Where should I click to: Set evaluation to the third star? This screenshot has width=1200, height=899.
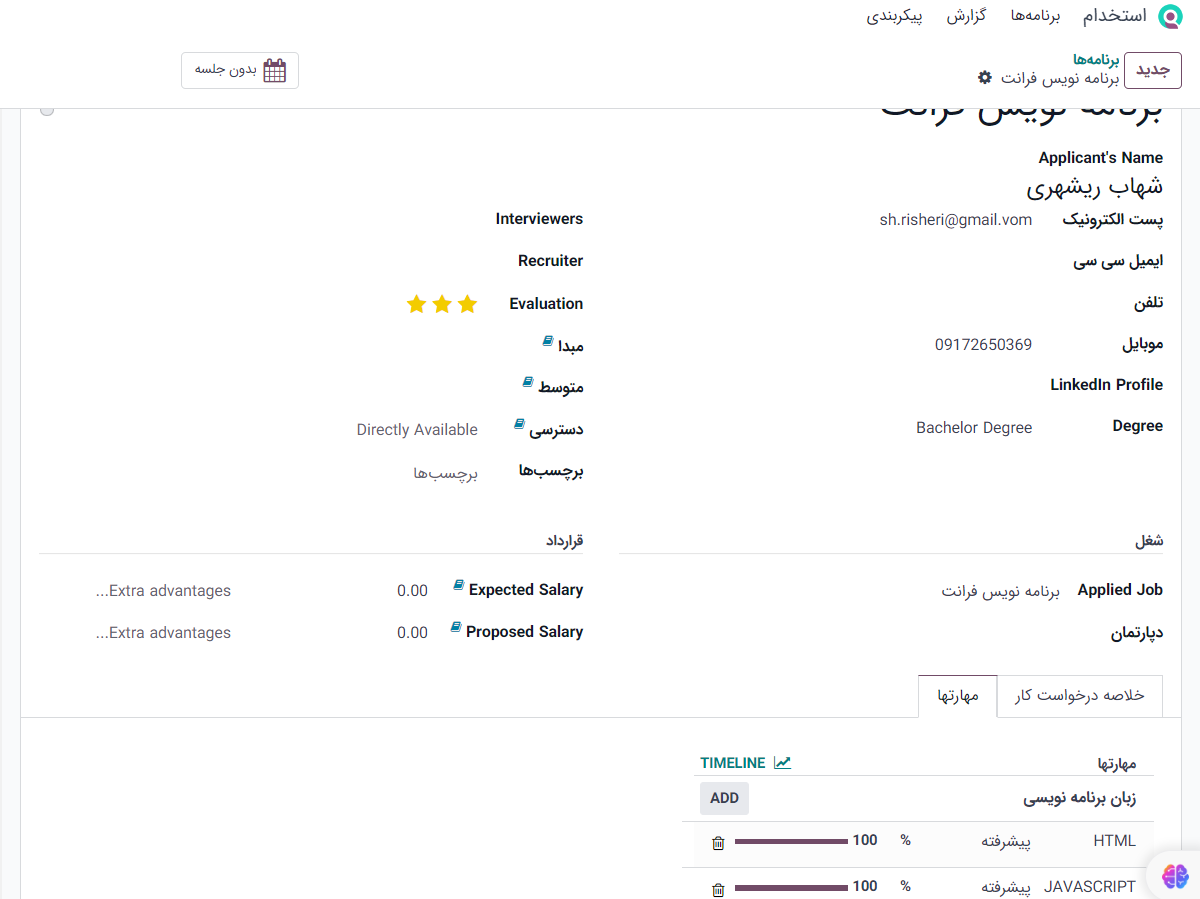click(416, 304)
